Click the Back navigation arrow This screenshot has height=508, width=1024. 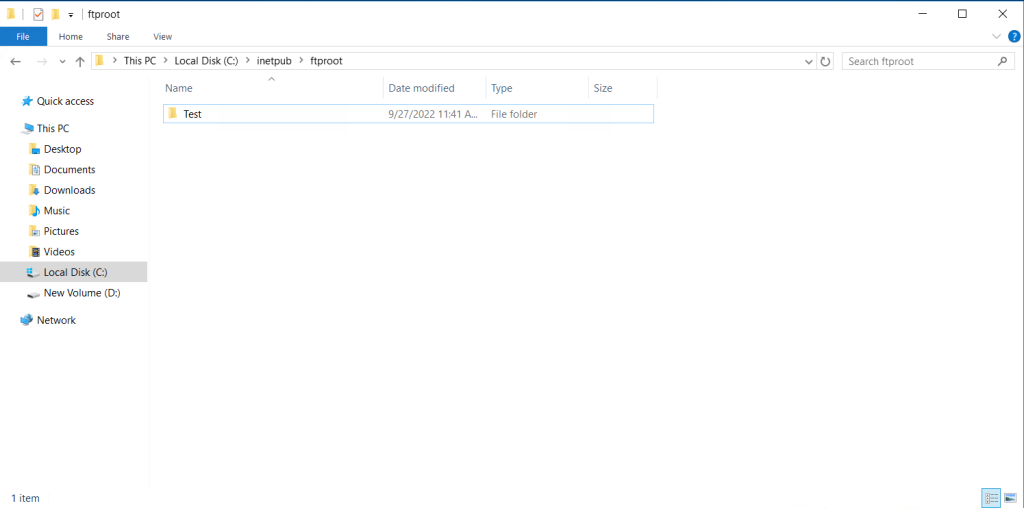point(16,61)
